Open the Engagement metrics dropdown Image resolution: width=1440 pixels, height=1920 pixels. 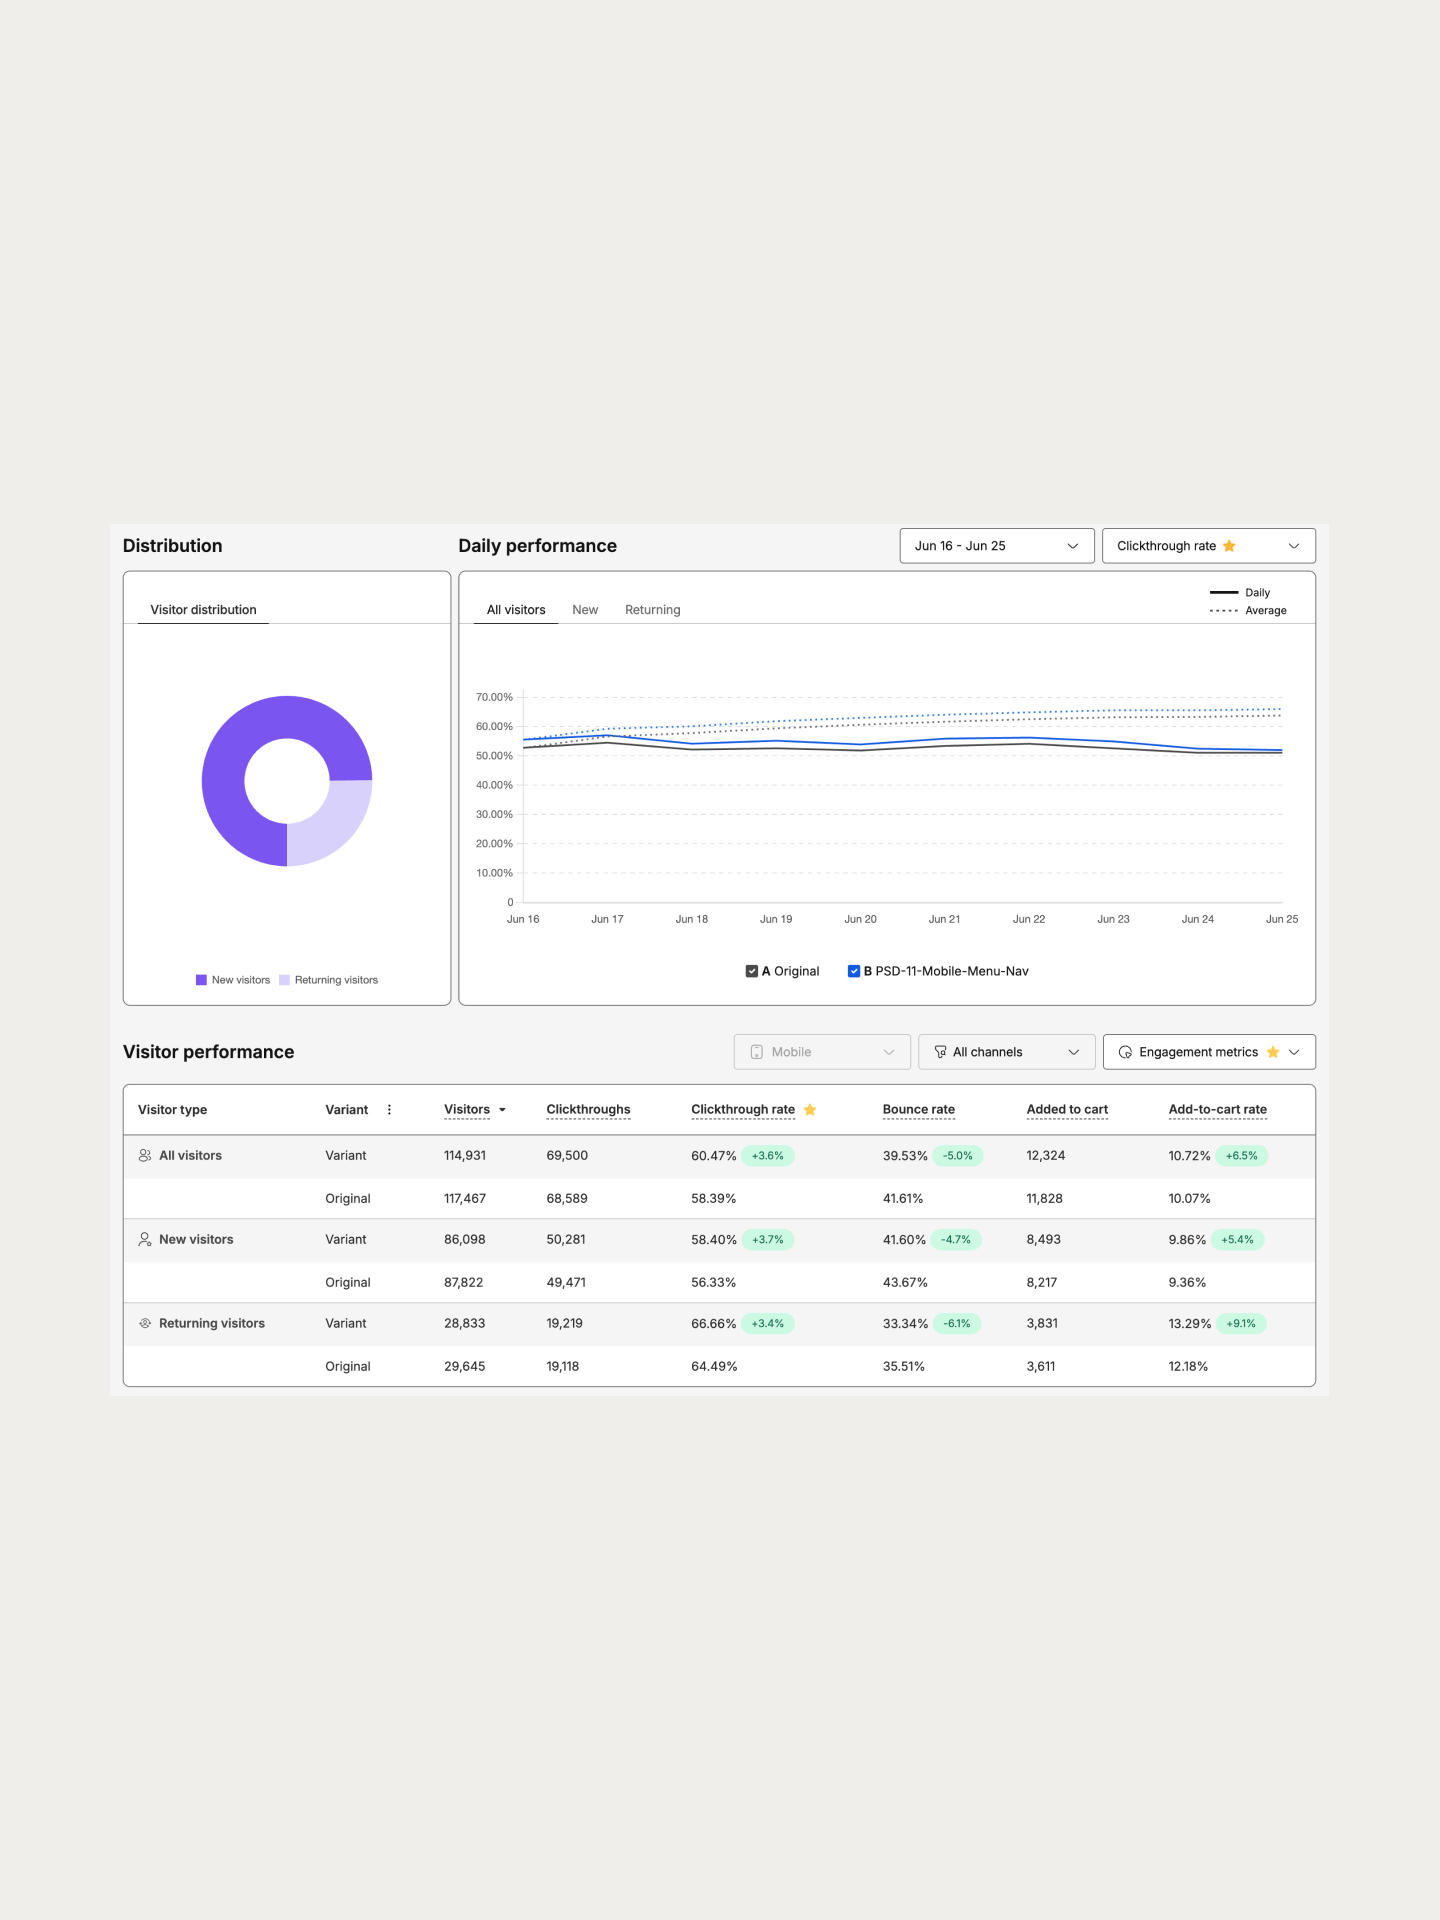point(1209,1052)
